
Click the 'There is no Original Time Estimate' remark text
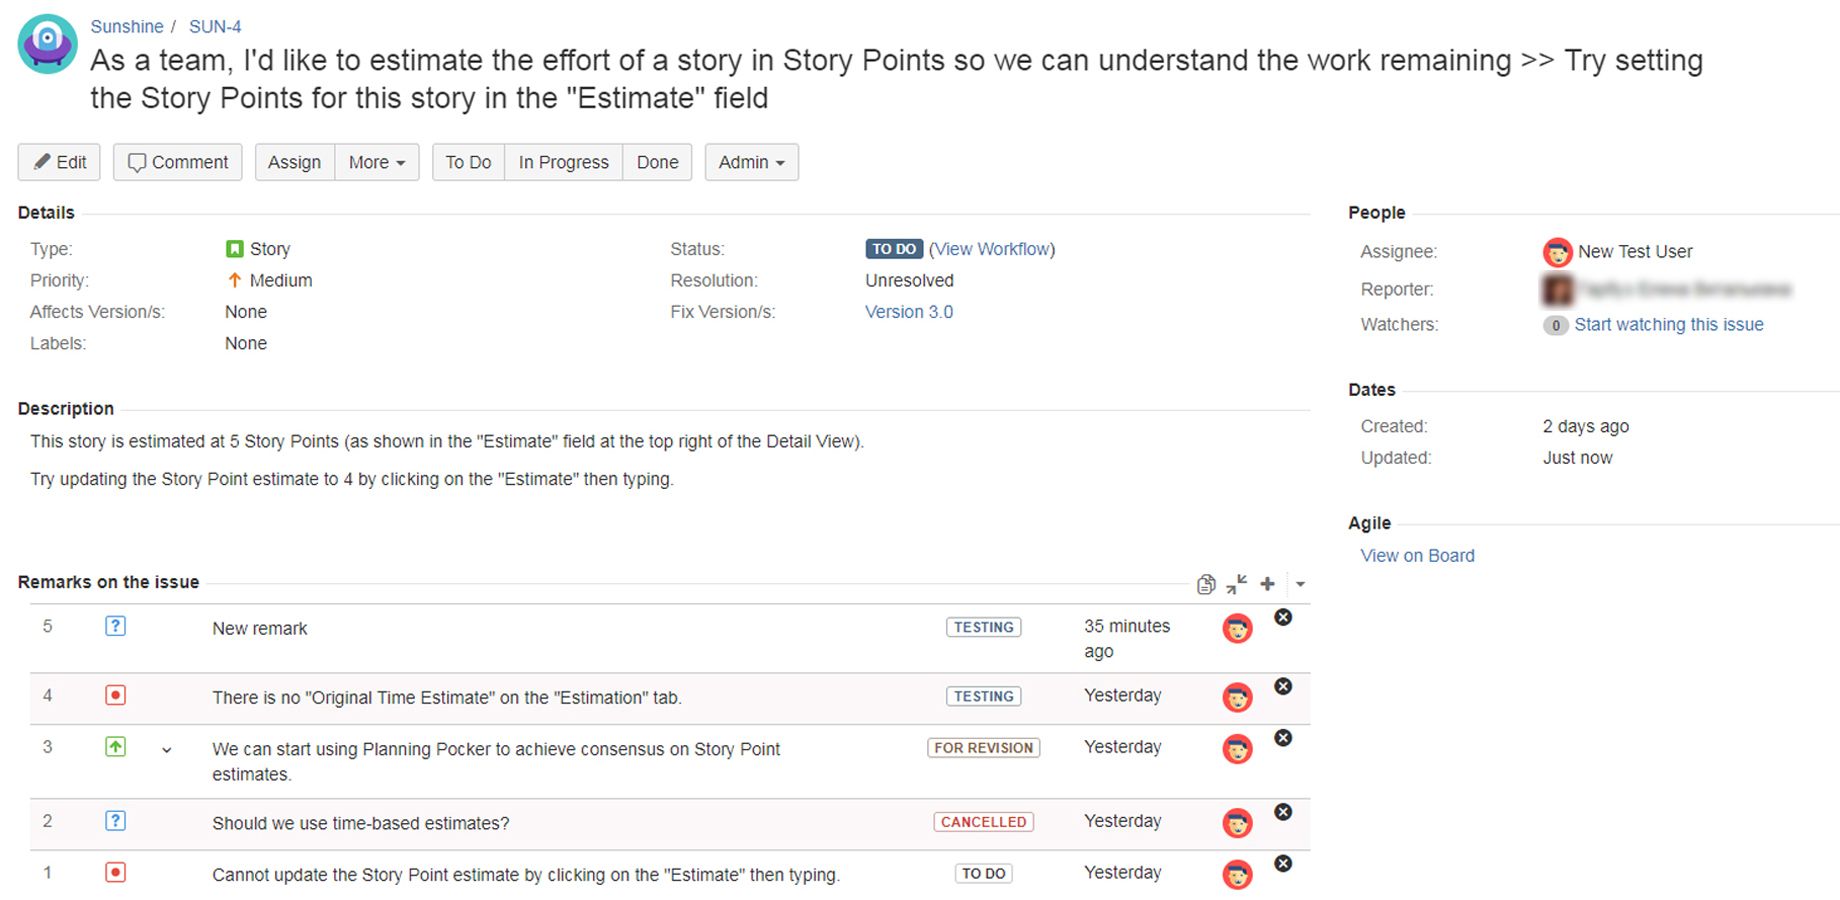tap(447, 697)
